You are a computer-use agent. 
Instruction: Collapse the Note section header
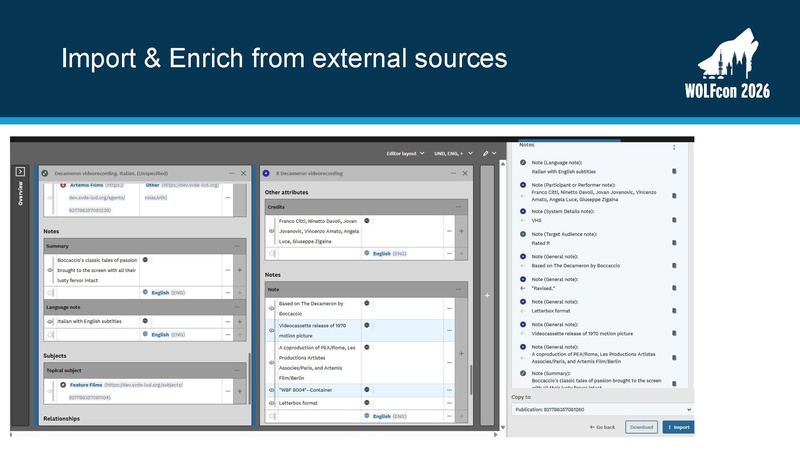click(458, 289)
